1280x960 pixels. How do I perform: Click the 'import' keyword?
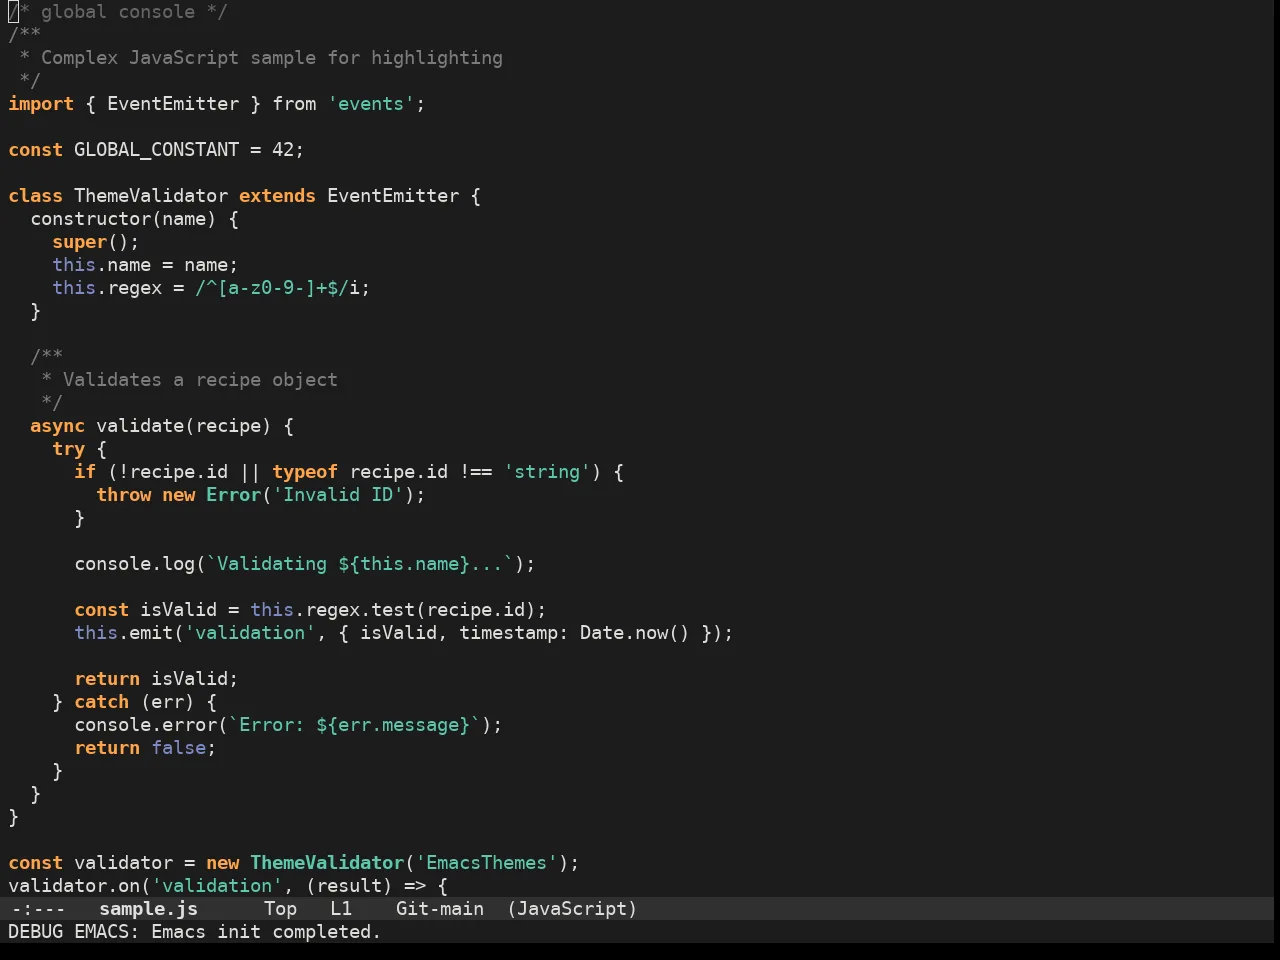click(x=41, y=104)
